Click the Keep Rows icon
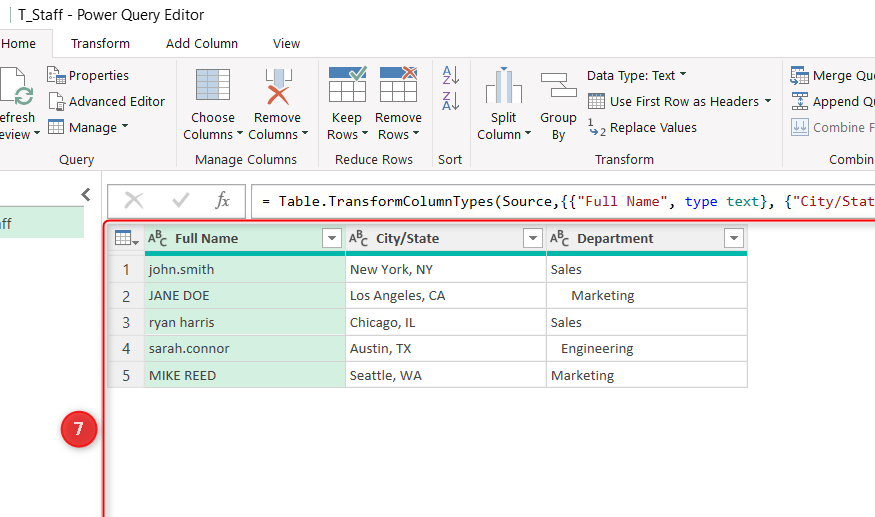875x517 pixels. coord(347,84)
